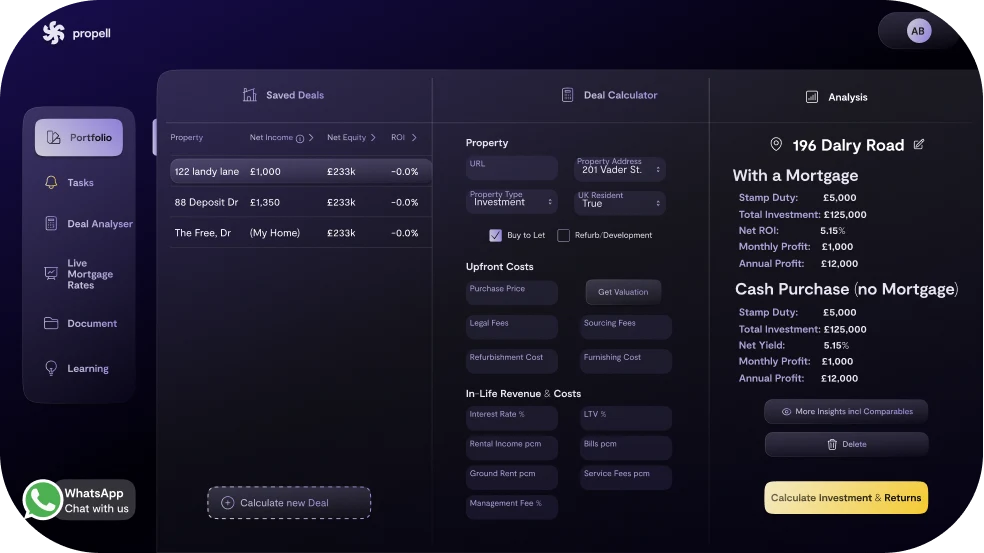This screenshot has height=553, width=984.
Task: Expand the Property Address selector
Action: coord(620,169)
